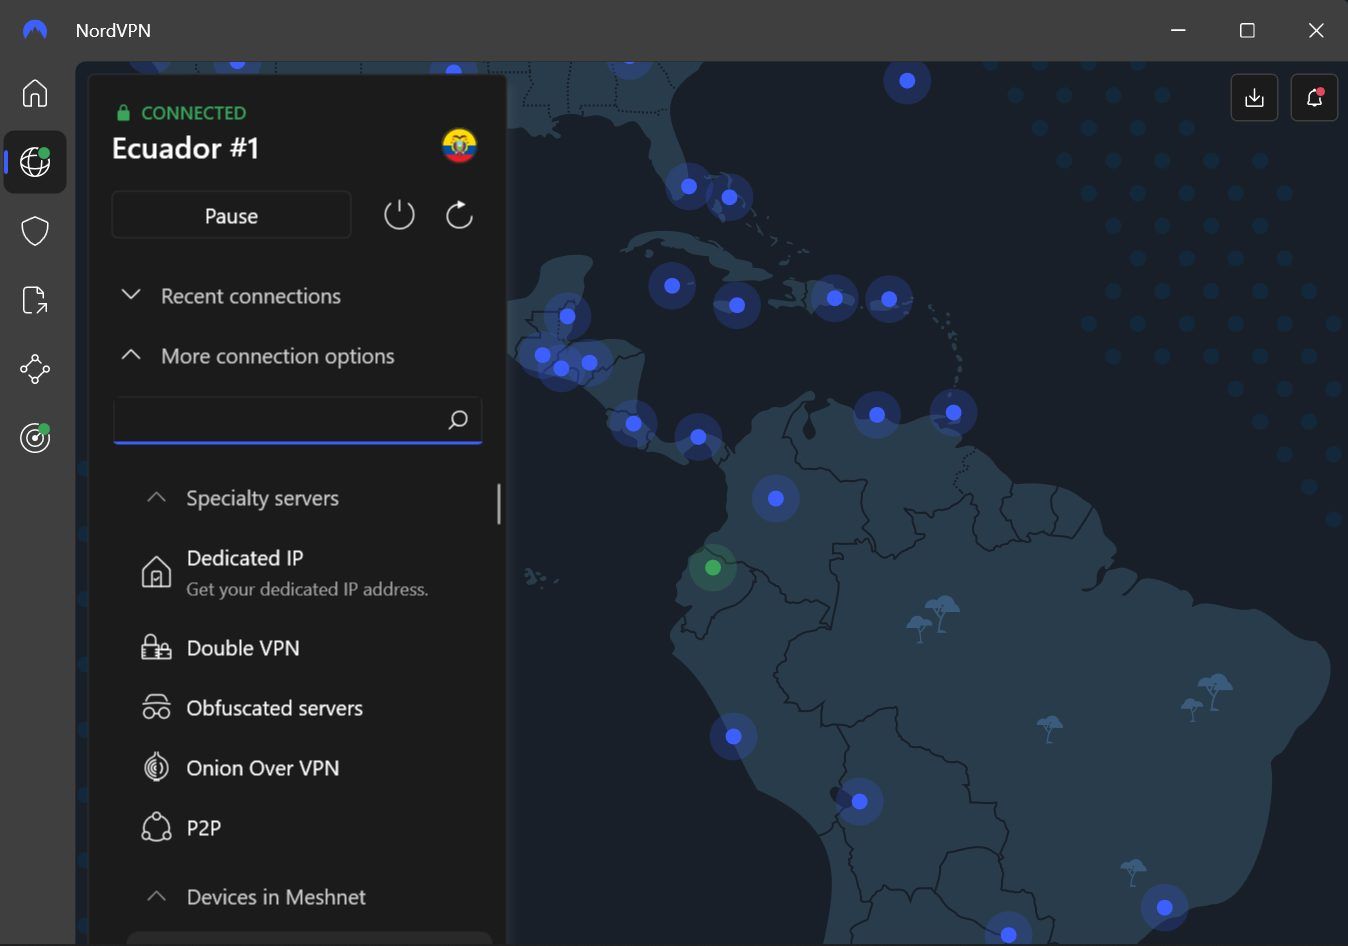Collapse the Specialty servers chevron

coord(156,497)
